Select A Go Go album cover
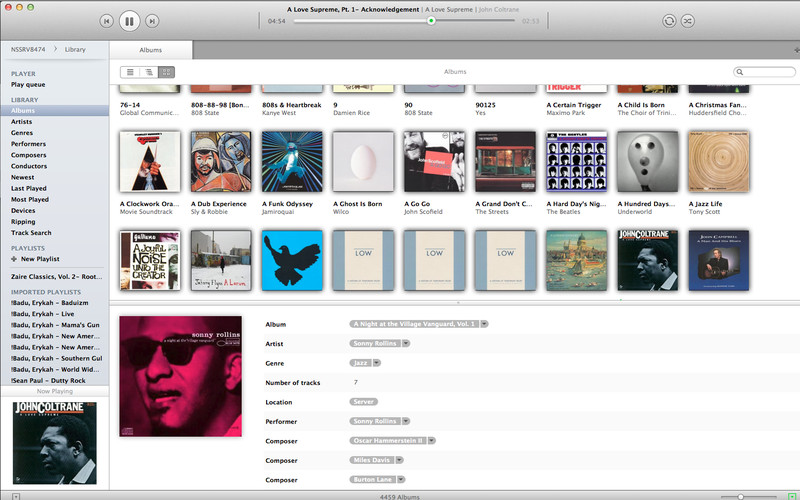This screenshot has width=800, height=500. 434,161
